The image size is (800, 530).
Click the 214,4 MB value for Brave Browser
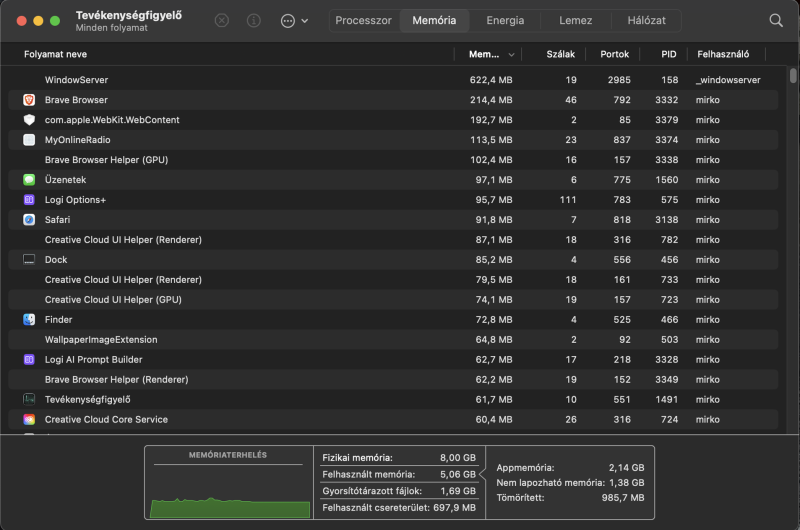(x=491, y=100)
